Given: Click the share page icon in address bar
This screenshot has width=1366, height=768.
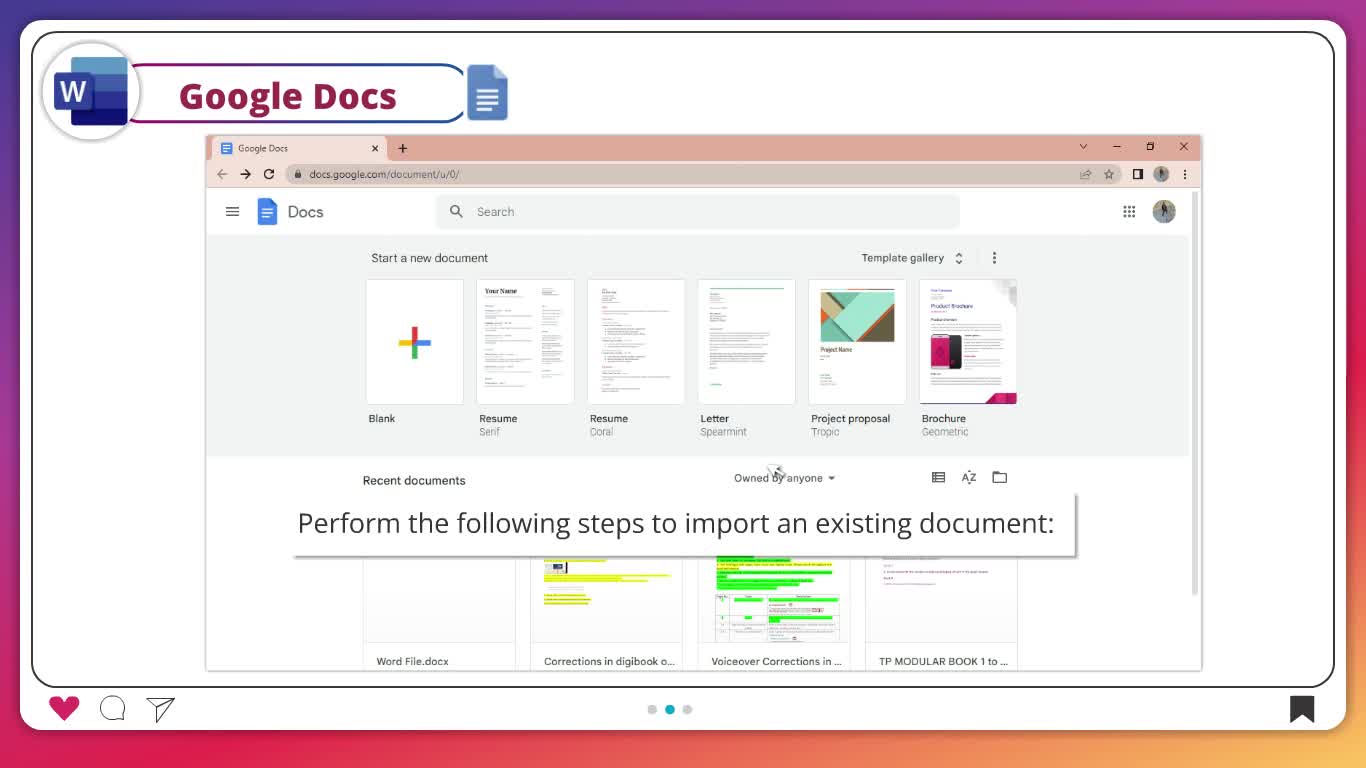Looking at the screenshot, I should pyautogui.click(x=1085, y=174).
